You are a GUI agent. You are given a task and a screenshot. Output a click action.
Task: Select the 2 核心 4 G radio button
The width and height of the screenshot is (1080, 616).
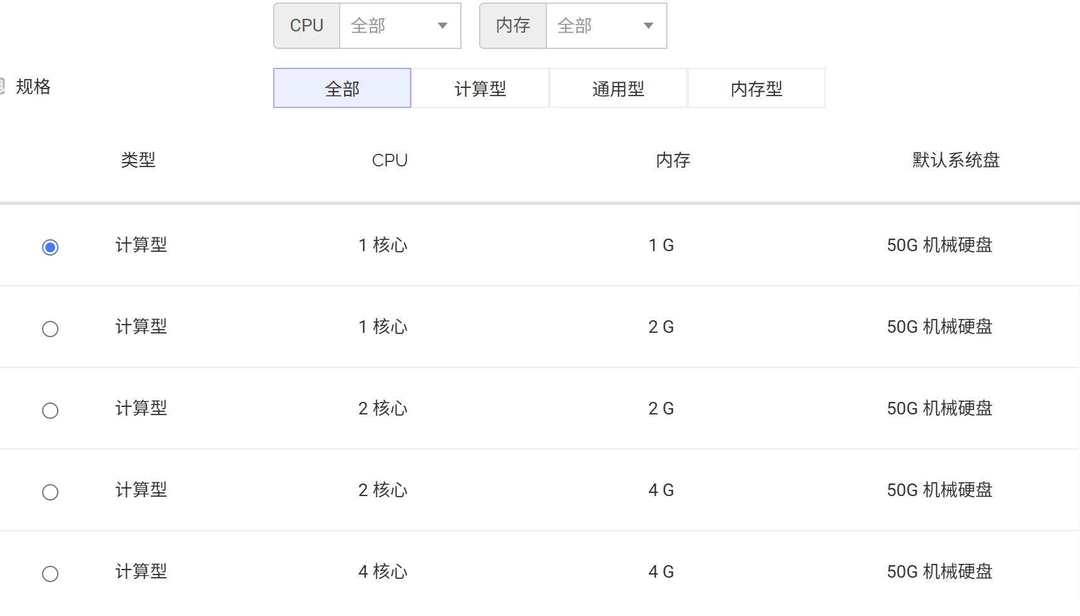[x=50, y=492]
